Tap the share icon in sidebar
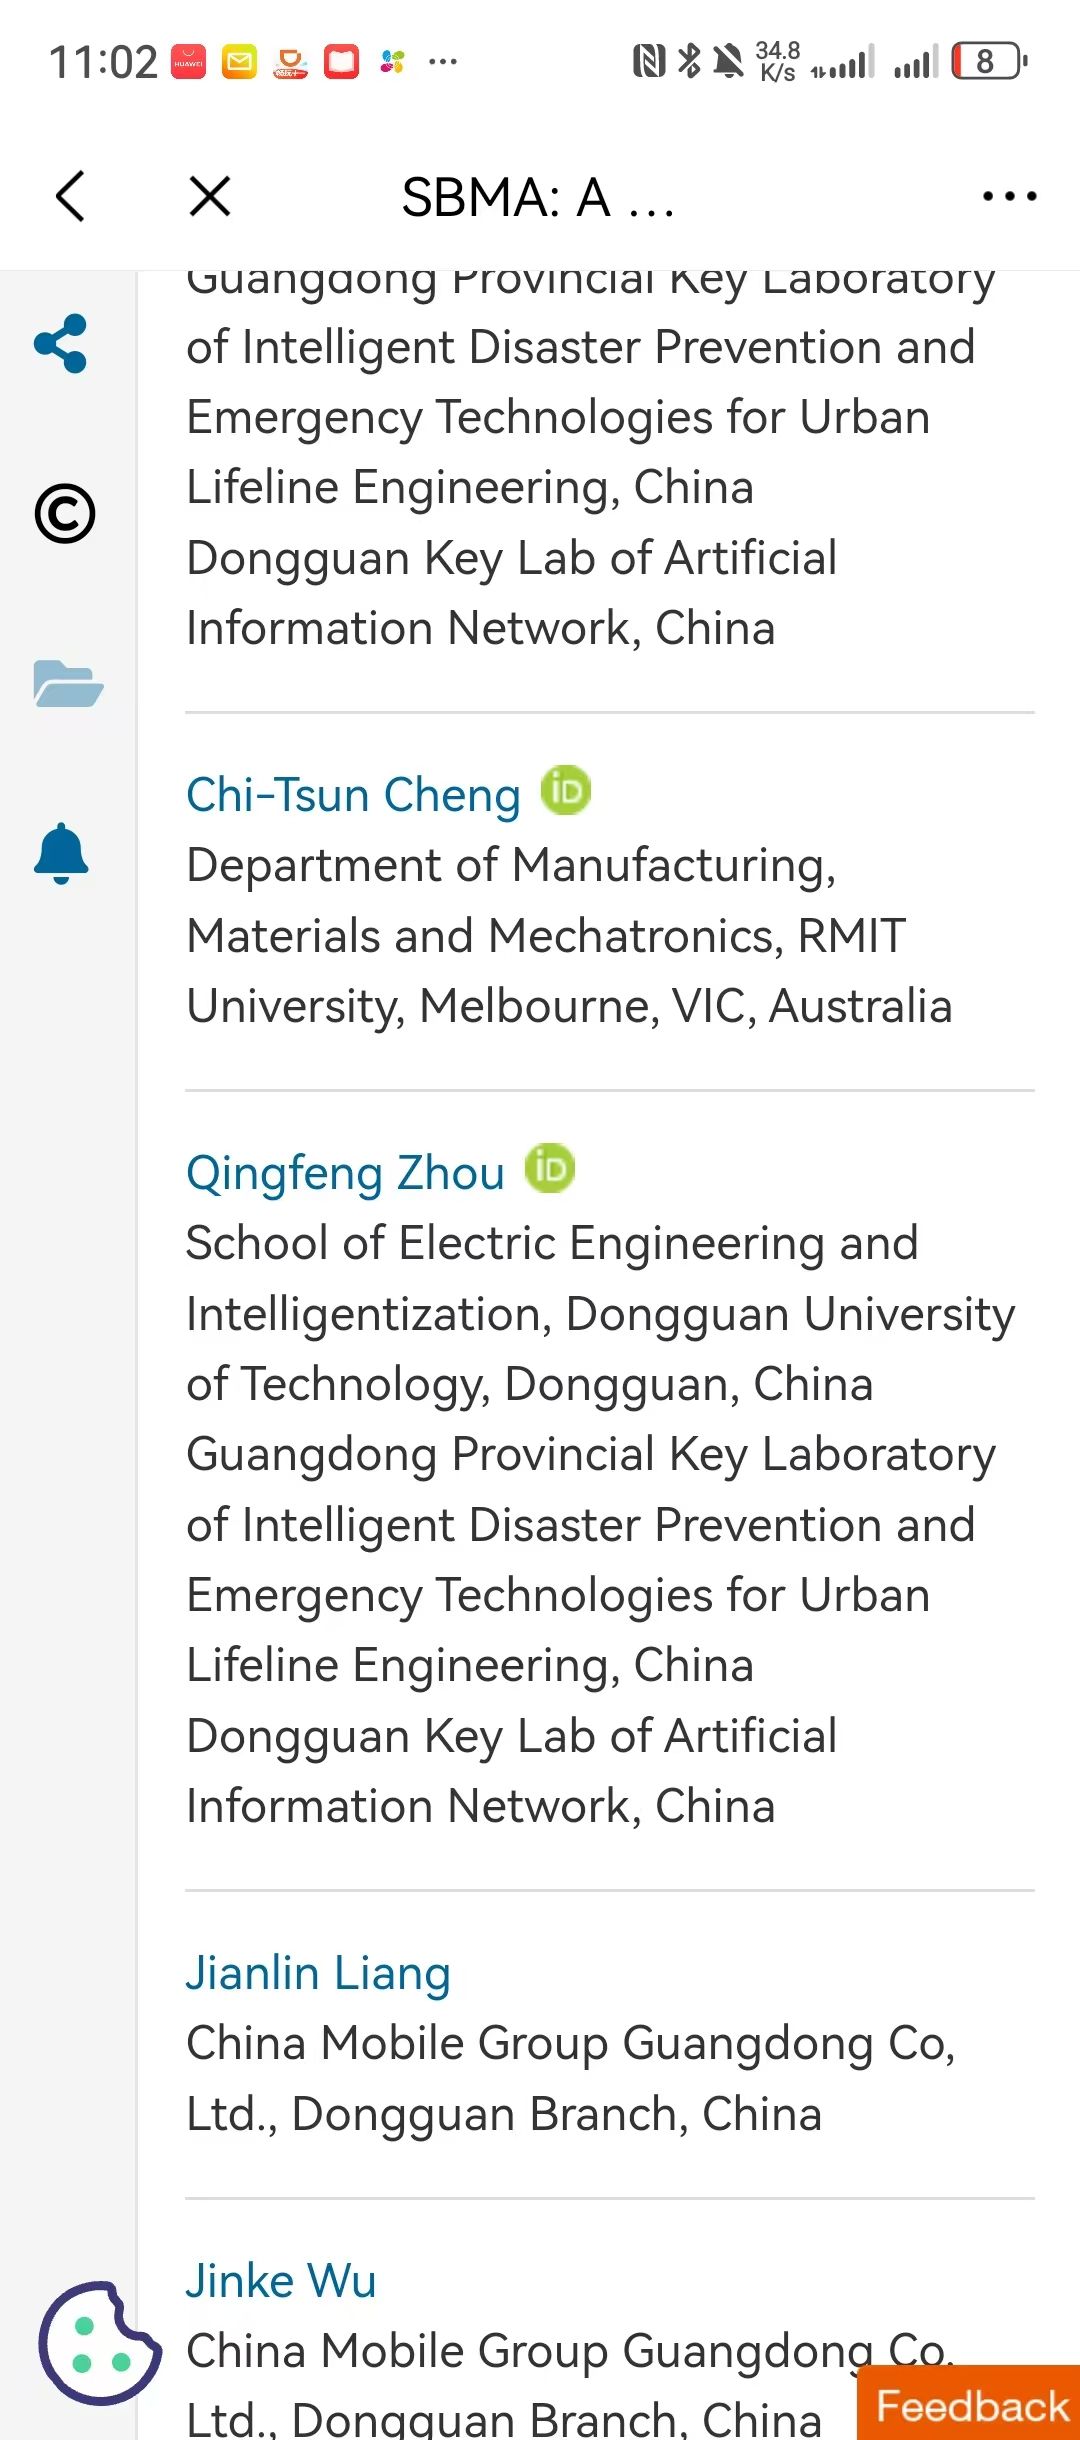Viewport: 1080px width, 2440px height. (61, 343)
